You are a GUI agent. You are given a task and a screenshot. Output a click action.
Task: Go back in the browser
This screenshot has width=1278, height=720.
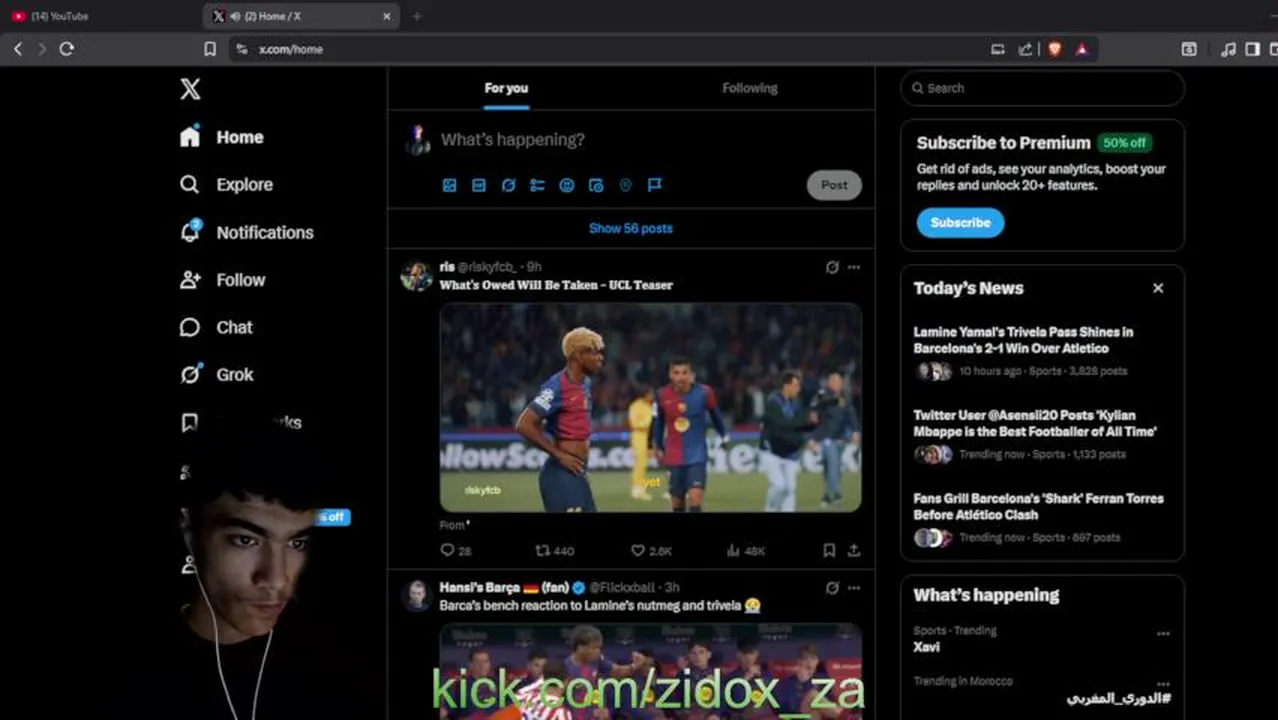point(18,48)
